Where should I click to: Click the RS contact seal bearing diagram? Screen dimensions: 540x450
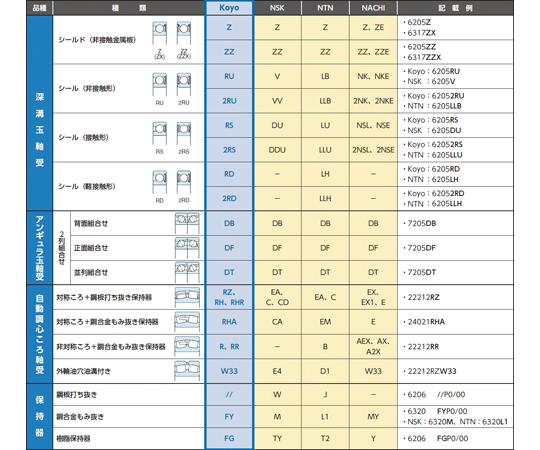click(159, 133)
